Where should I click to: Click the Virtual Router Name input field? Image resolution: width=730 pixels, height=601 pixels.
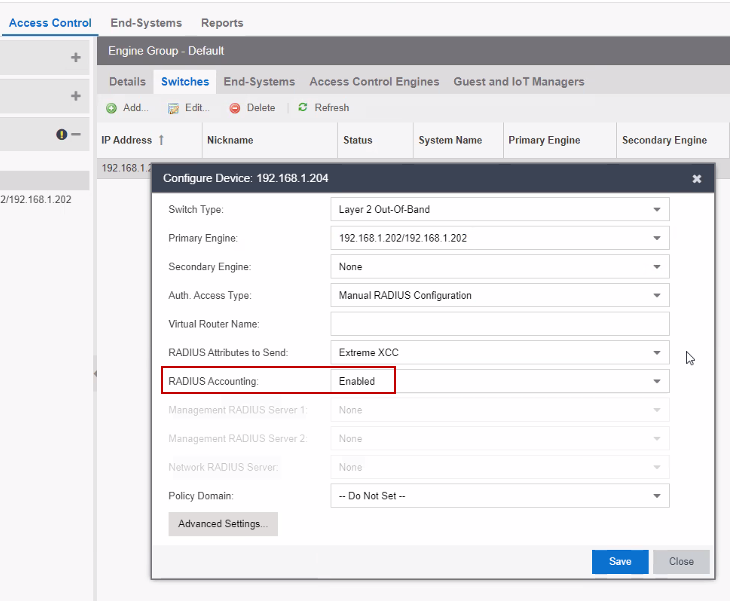500,324
